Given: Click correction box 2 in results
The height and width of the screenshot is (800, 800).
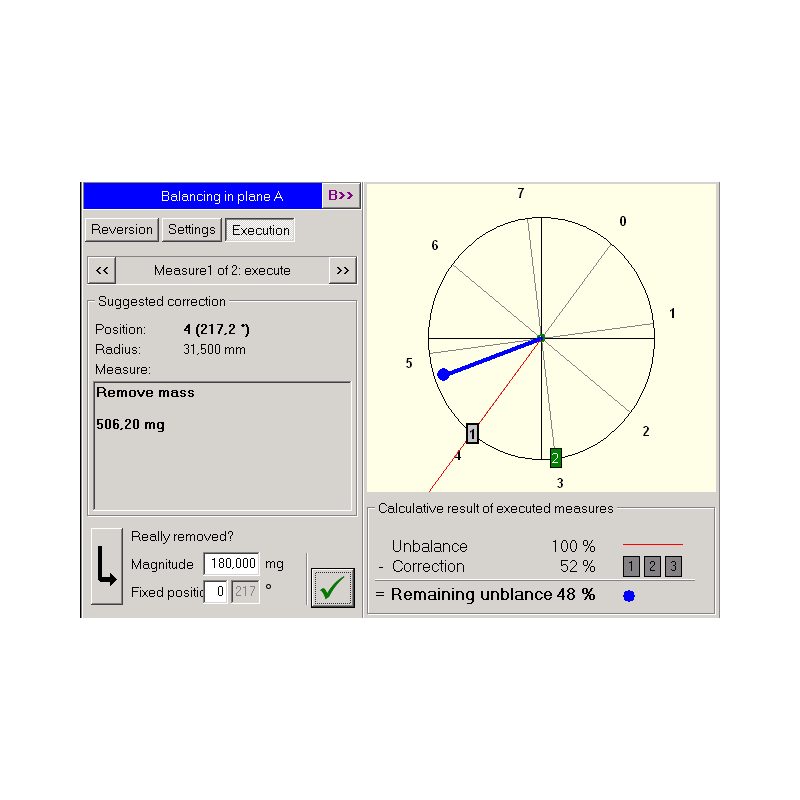Looking at the screenshot, I should pos(652,567).
